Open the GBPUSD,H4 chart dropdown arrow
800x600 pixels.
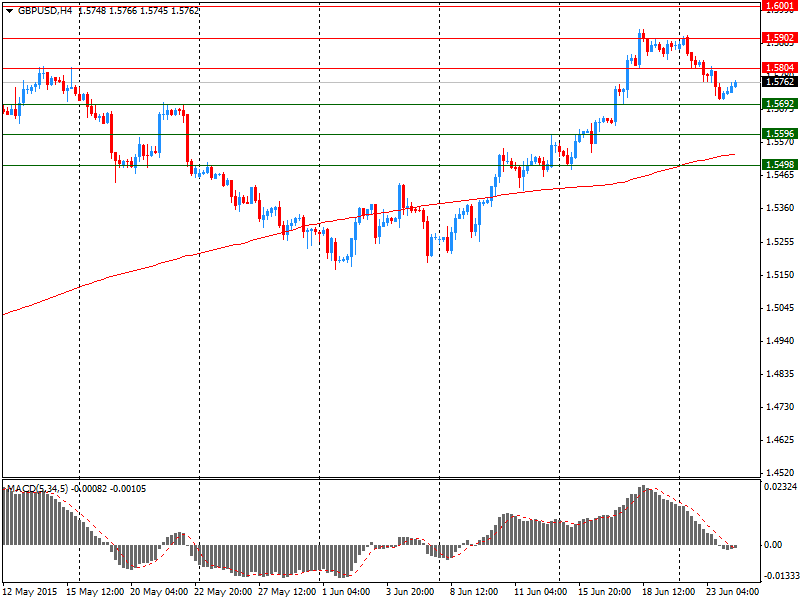(10, 11)
